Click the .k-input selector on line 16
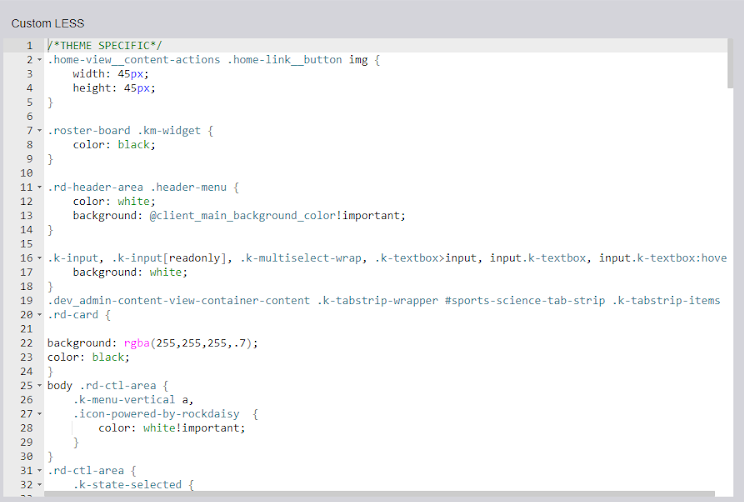Image resolution: width=744 pixels, height=502 pixels. click(x=73, y=258)
